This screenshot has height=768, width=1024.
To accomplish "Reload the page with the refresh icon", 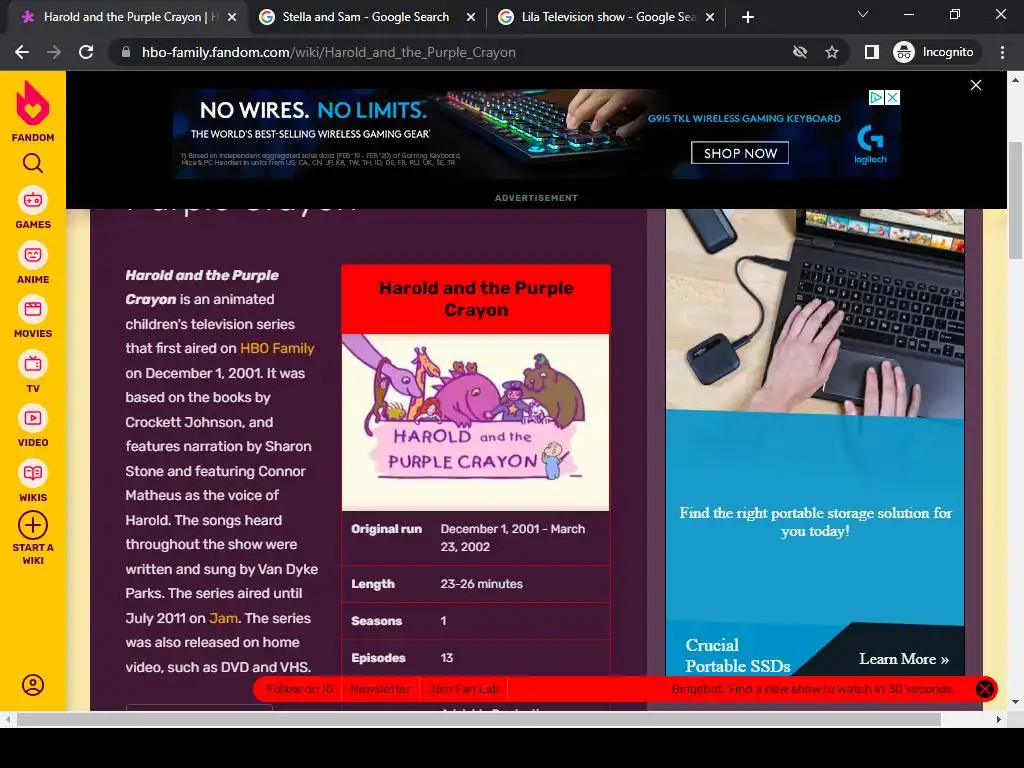I will [86, 52].
